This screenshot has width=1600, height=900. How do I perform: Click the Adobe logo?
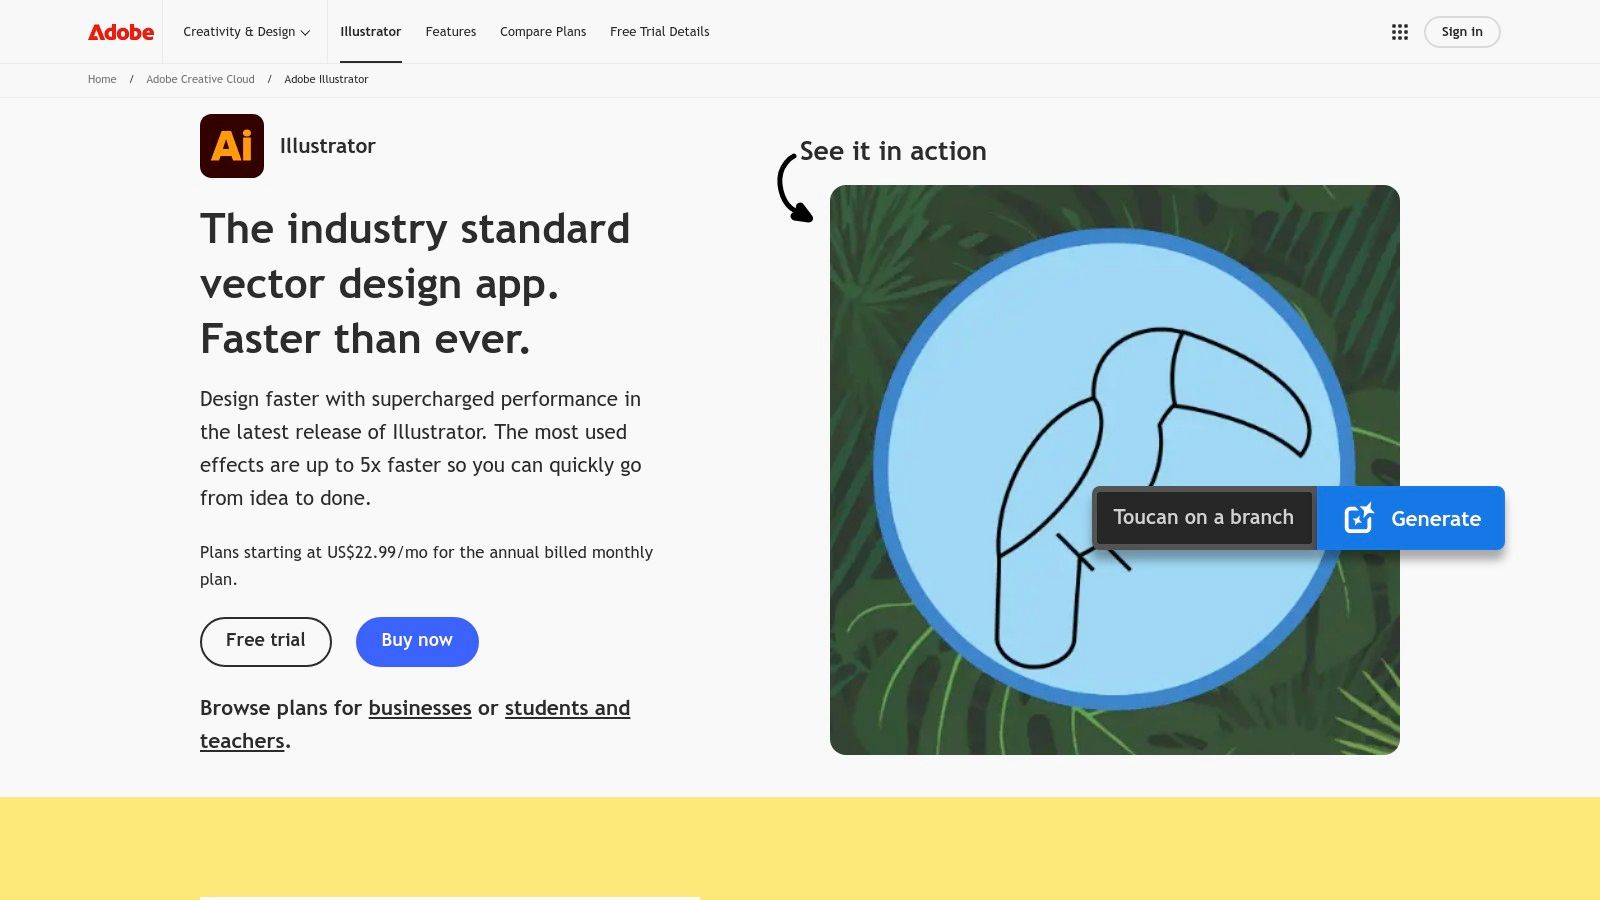pyautogui.click(x=121, y=32)
